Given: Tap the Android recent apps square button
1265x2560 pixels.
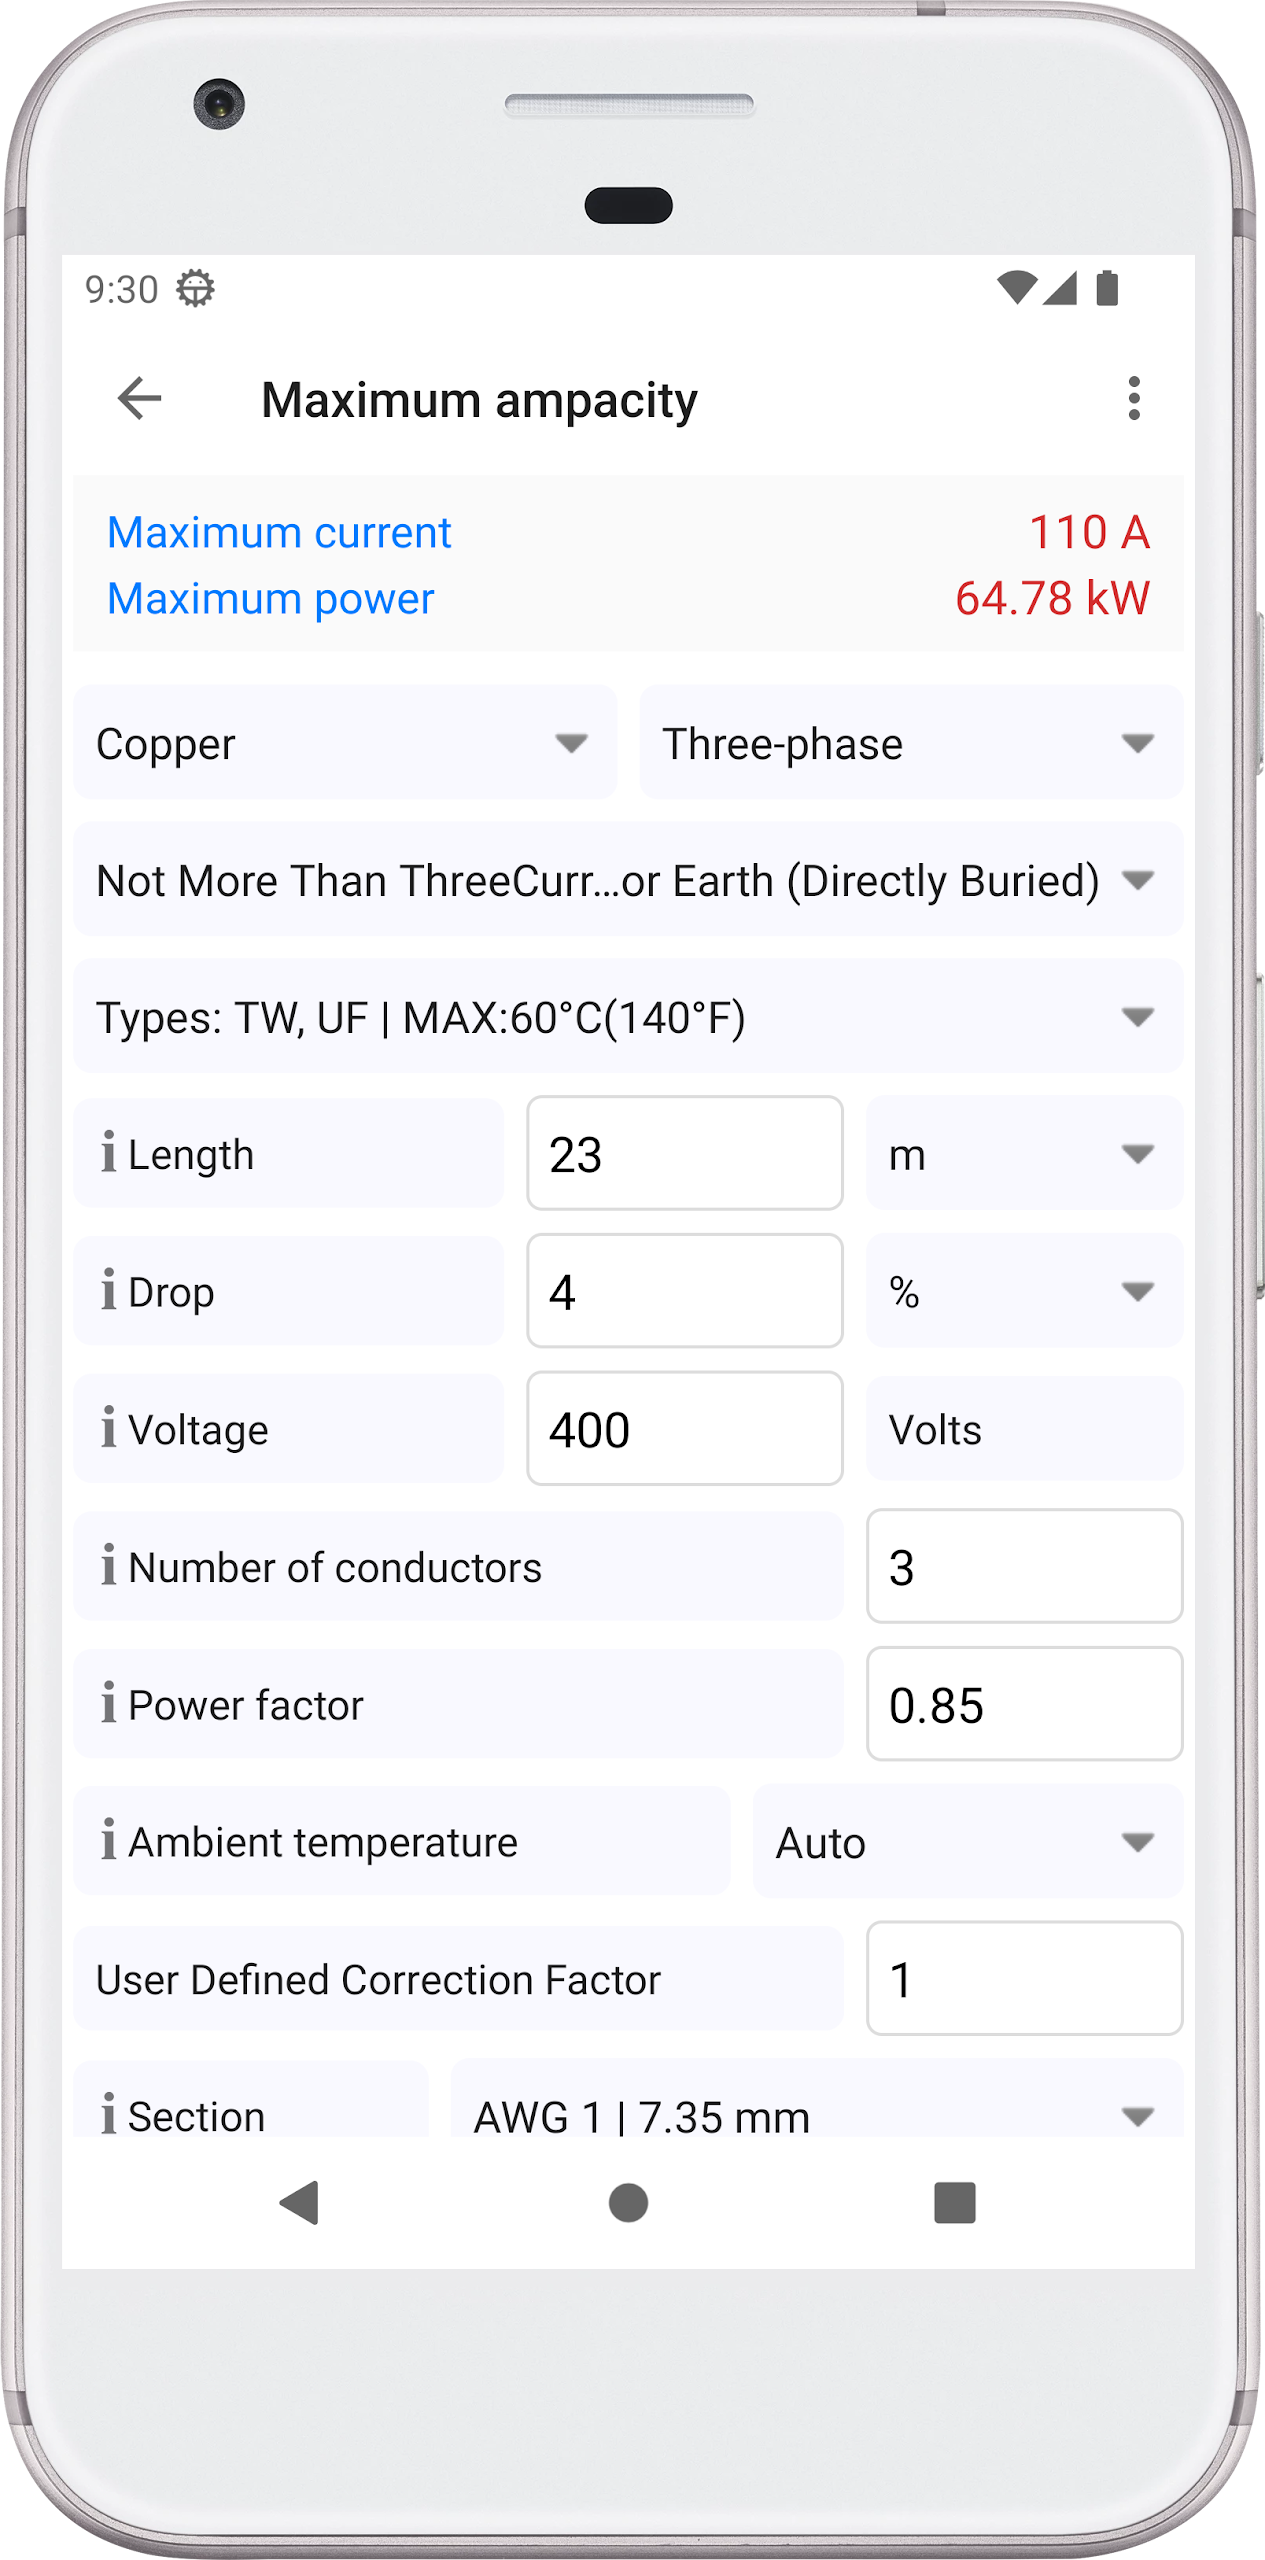Looking at the screenshot, I should click(954, 2202).
